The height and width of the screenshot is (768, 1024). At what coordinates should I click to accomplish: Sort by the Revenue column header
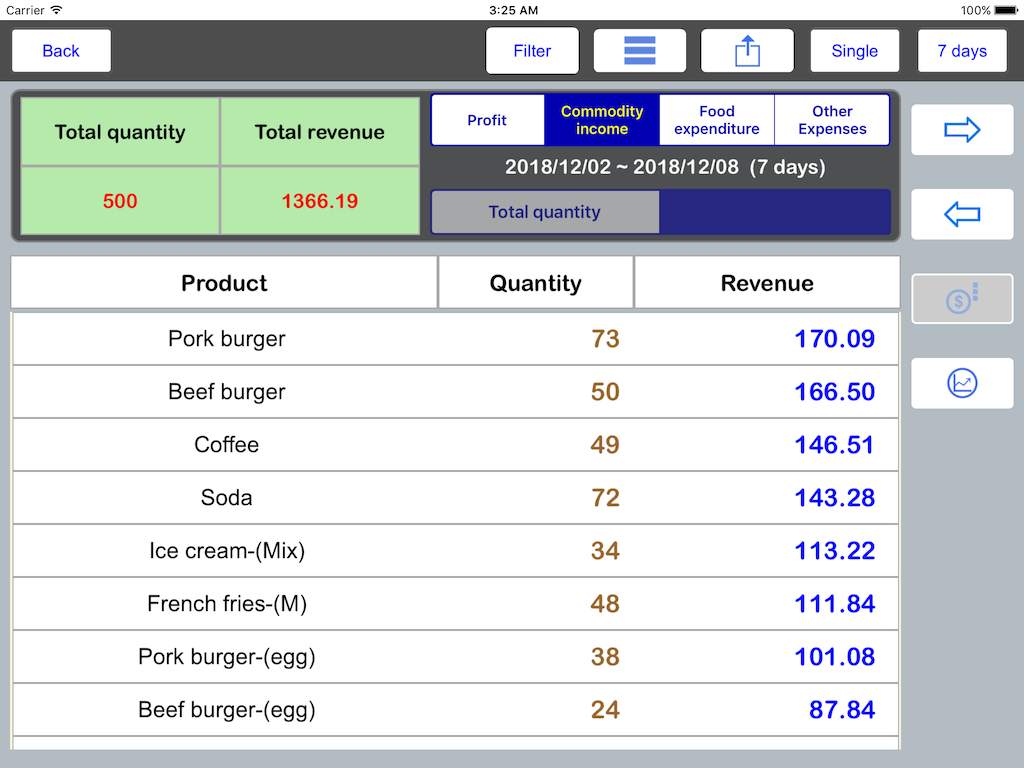766,283
